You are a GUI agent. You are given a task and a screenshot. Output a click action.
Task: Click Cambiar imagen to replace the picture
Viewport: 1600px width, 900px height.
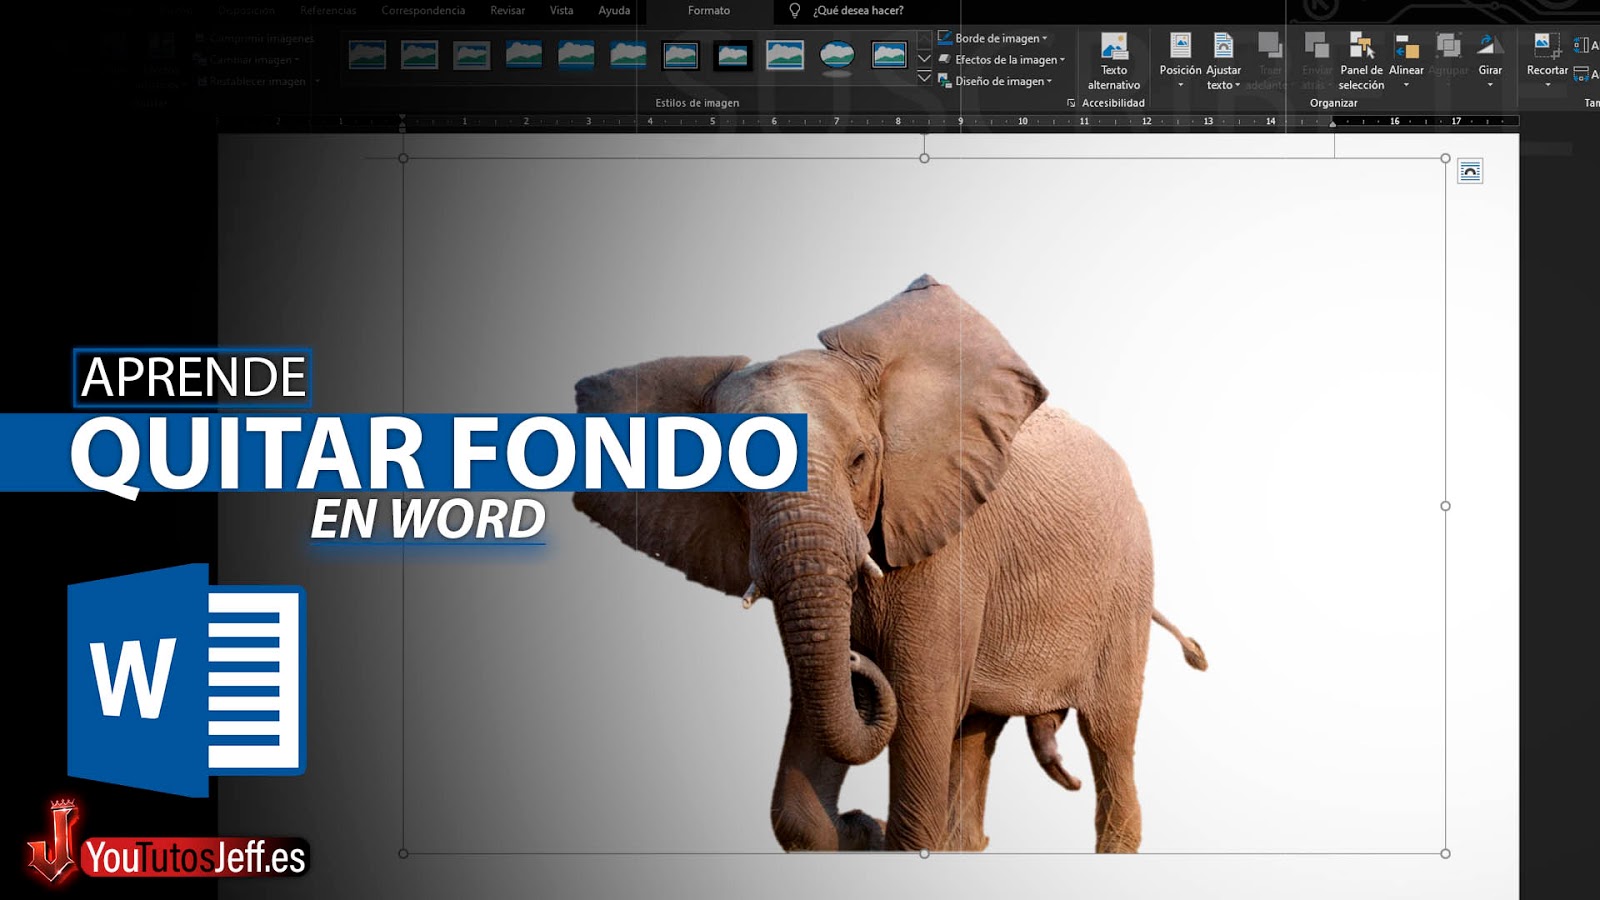[246, 58]
